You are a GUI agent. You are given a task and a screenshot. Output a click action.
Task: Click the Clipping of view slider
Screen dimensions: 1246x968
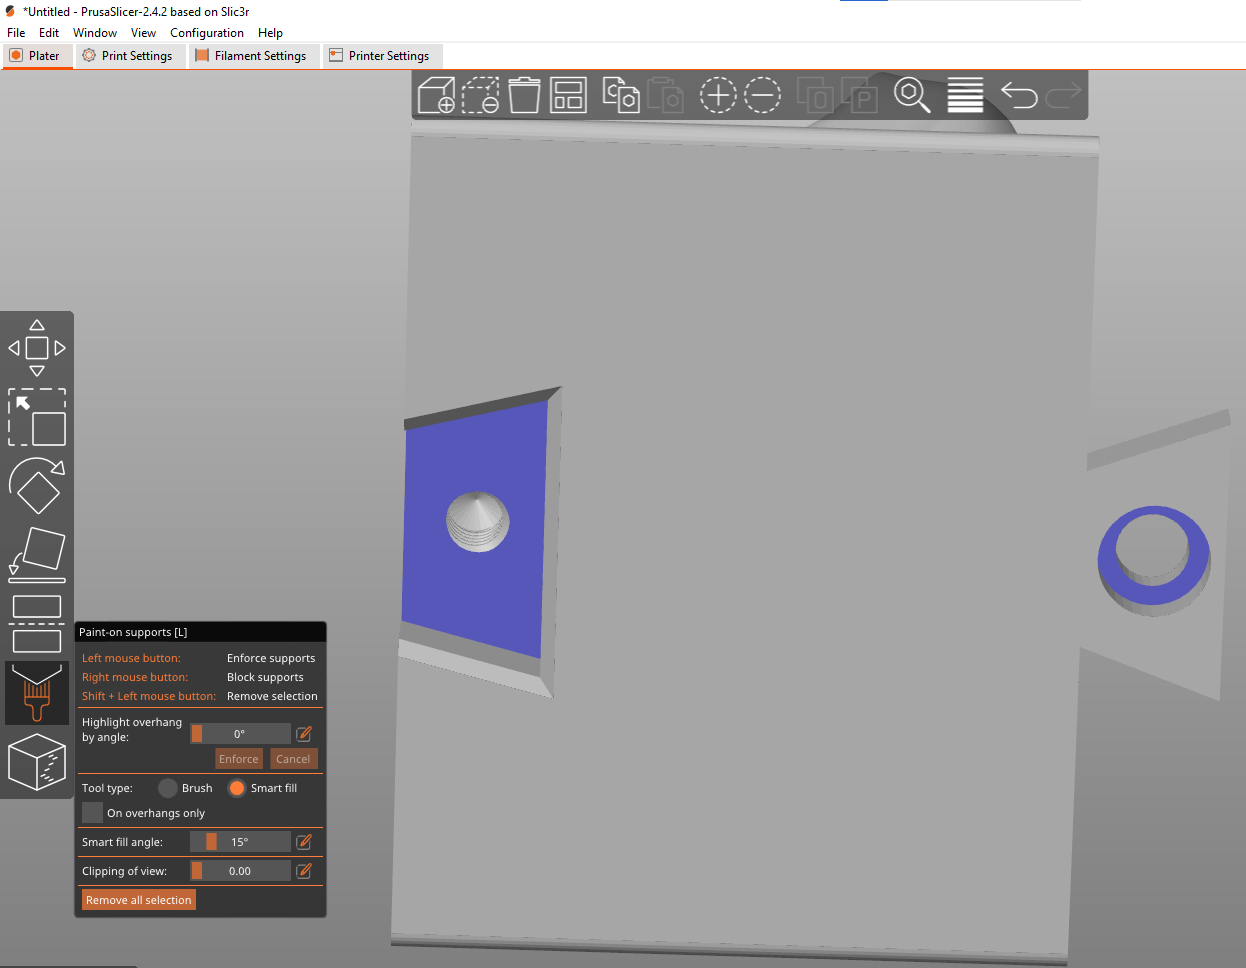[240, 871]
